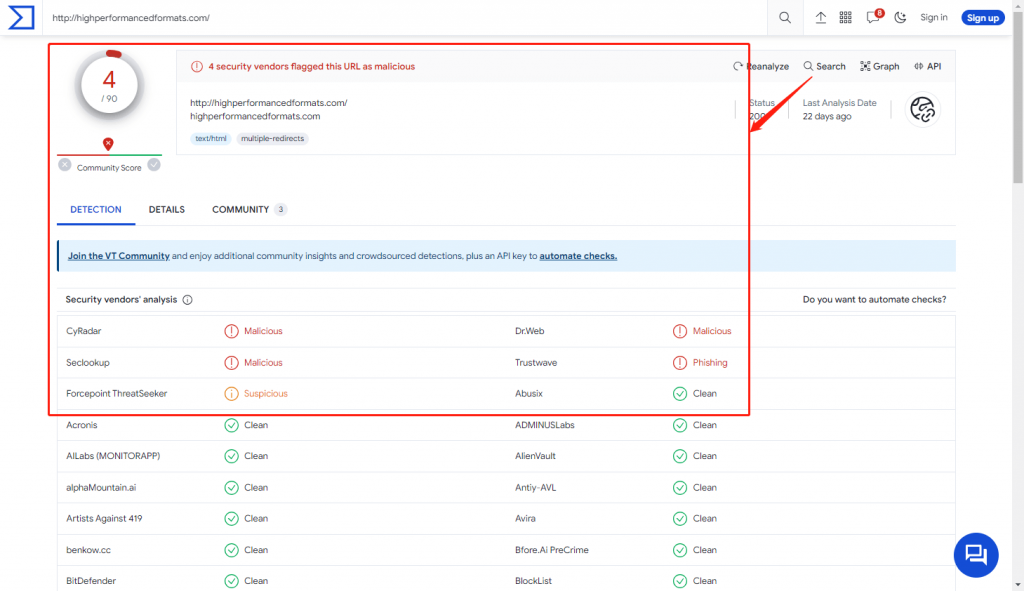Click the 4 security vendors flagged warning text
The height and width of the screenshot is (591, 1024).
[312, 67]
